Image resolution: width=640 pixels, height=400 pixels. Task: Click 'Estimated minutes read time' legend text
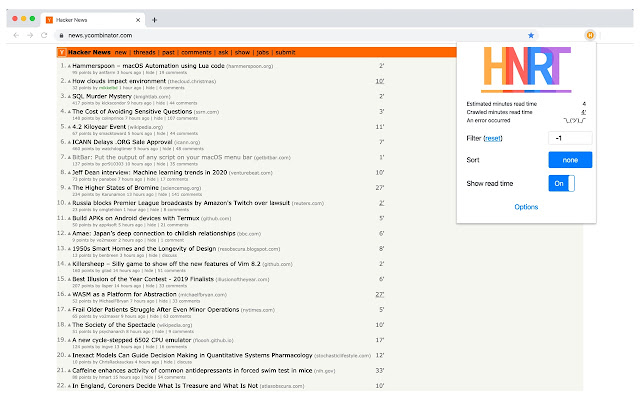pyautogui.click(x=502, y=104)
